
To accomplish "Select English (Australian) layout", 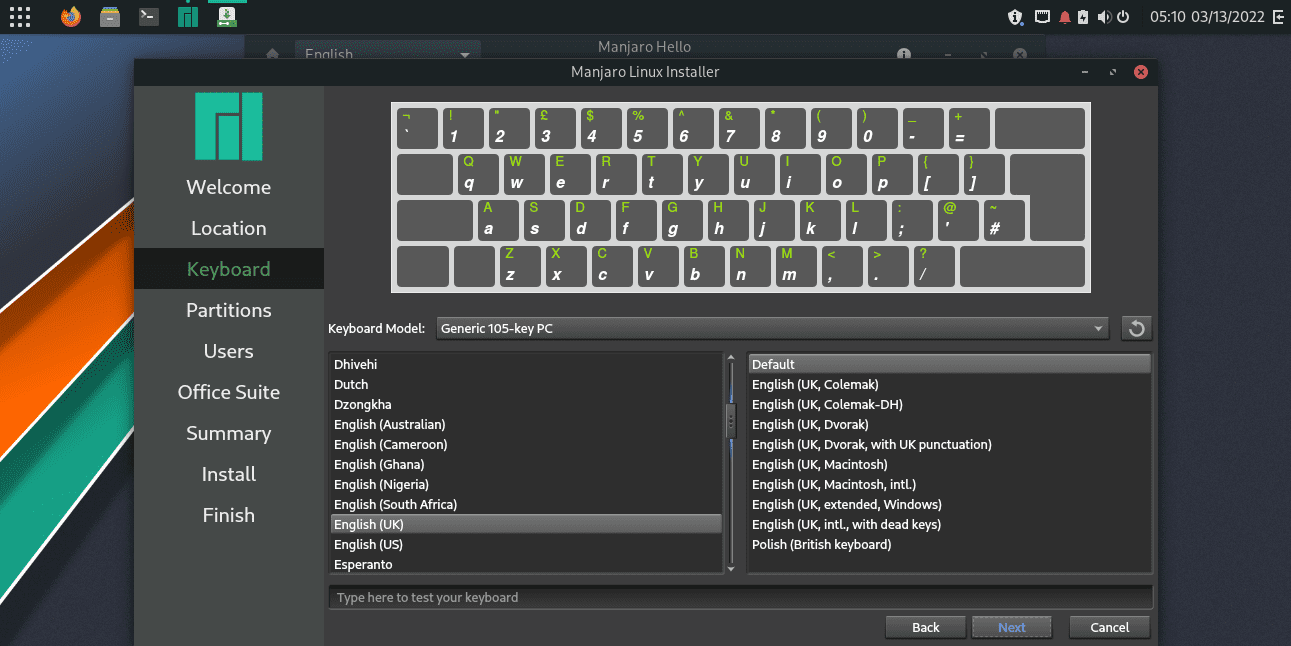I will click(526, 424).
